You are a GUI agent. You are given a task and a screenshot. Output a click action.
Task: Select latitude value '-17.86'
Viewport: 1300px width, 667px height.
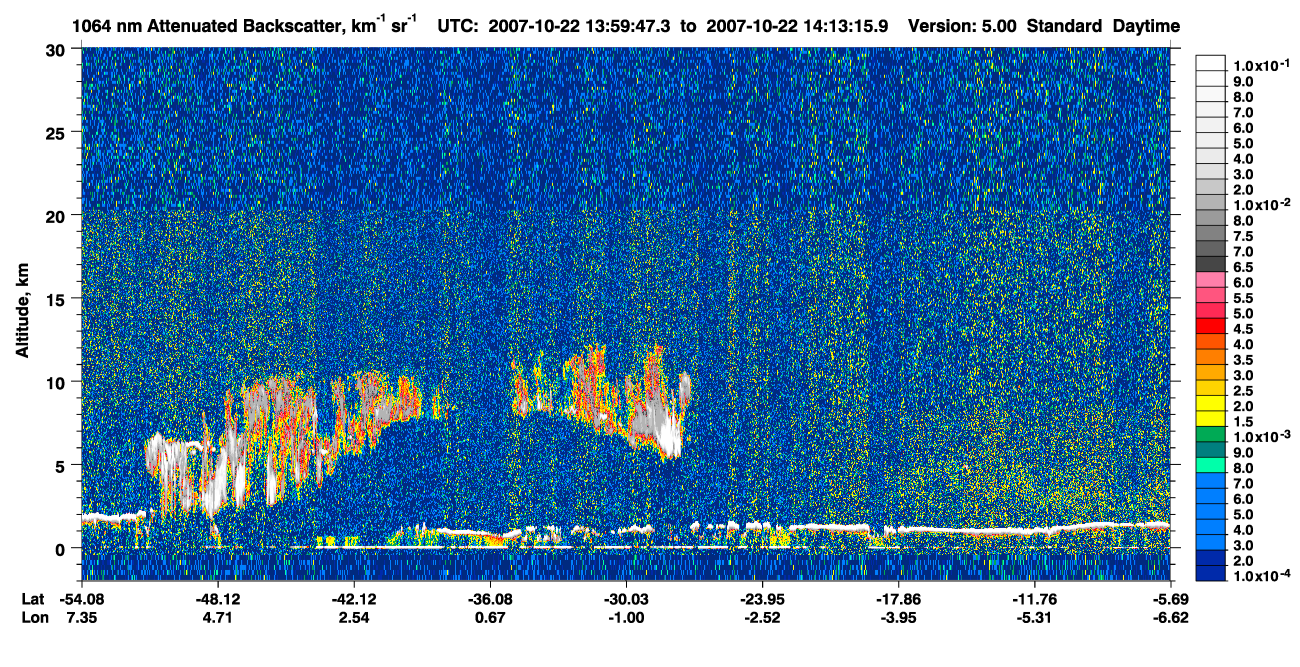(x=899, y=599)
